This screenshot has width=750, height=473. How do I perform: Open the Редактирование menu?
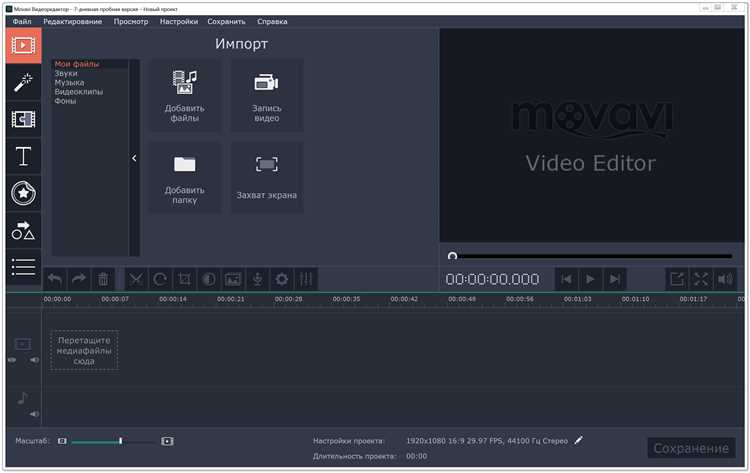pos(72,21)
